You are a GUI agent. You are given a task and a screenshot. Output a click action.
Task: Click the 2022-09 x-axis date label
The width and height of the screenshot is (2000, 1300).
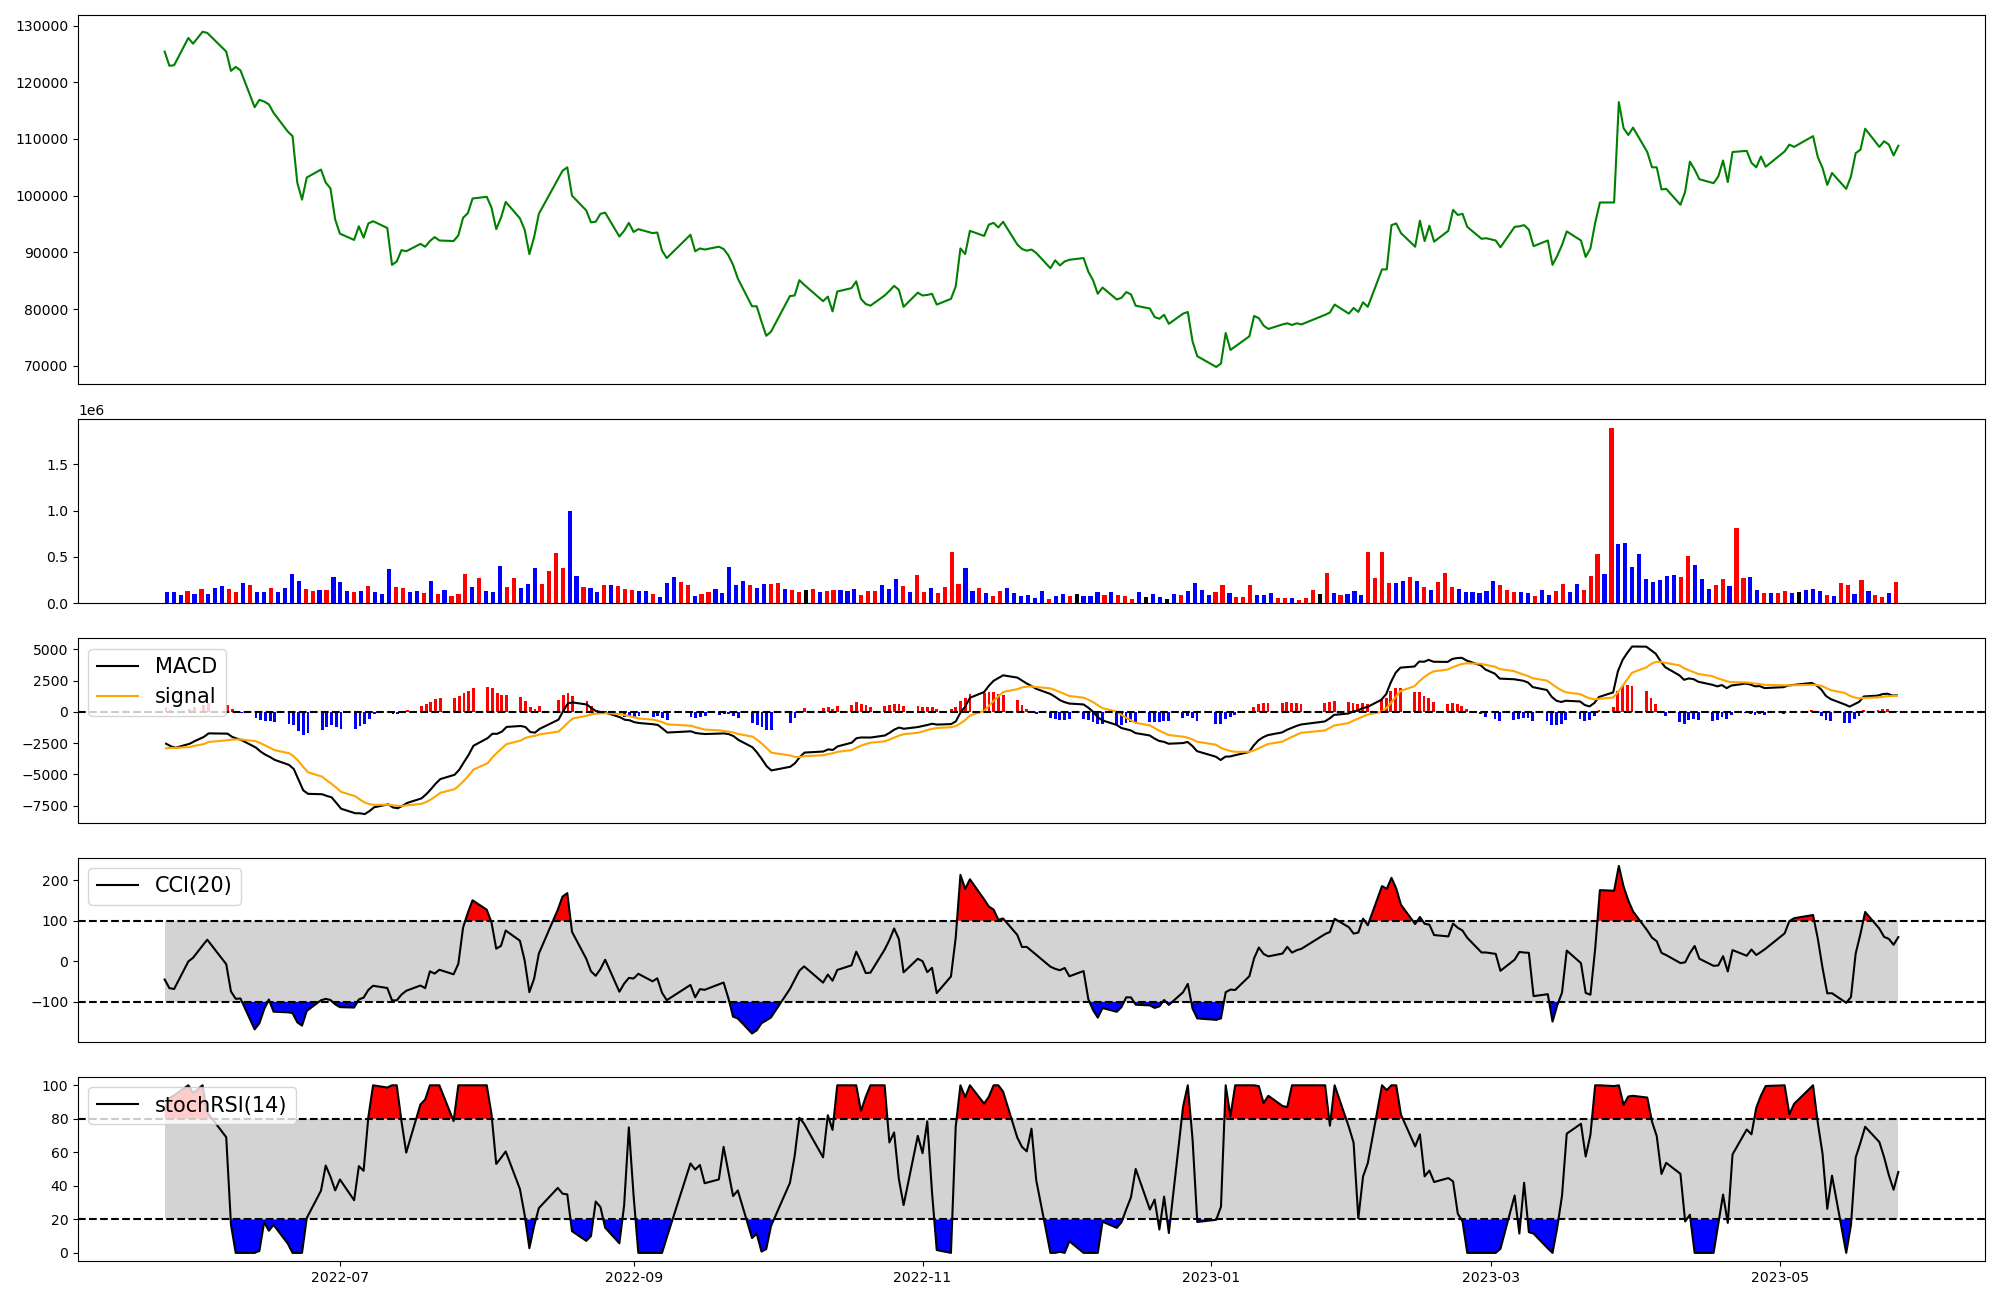click(633, 1277)
